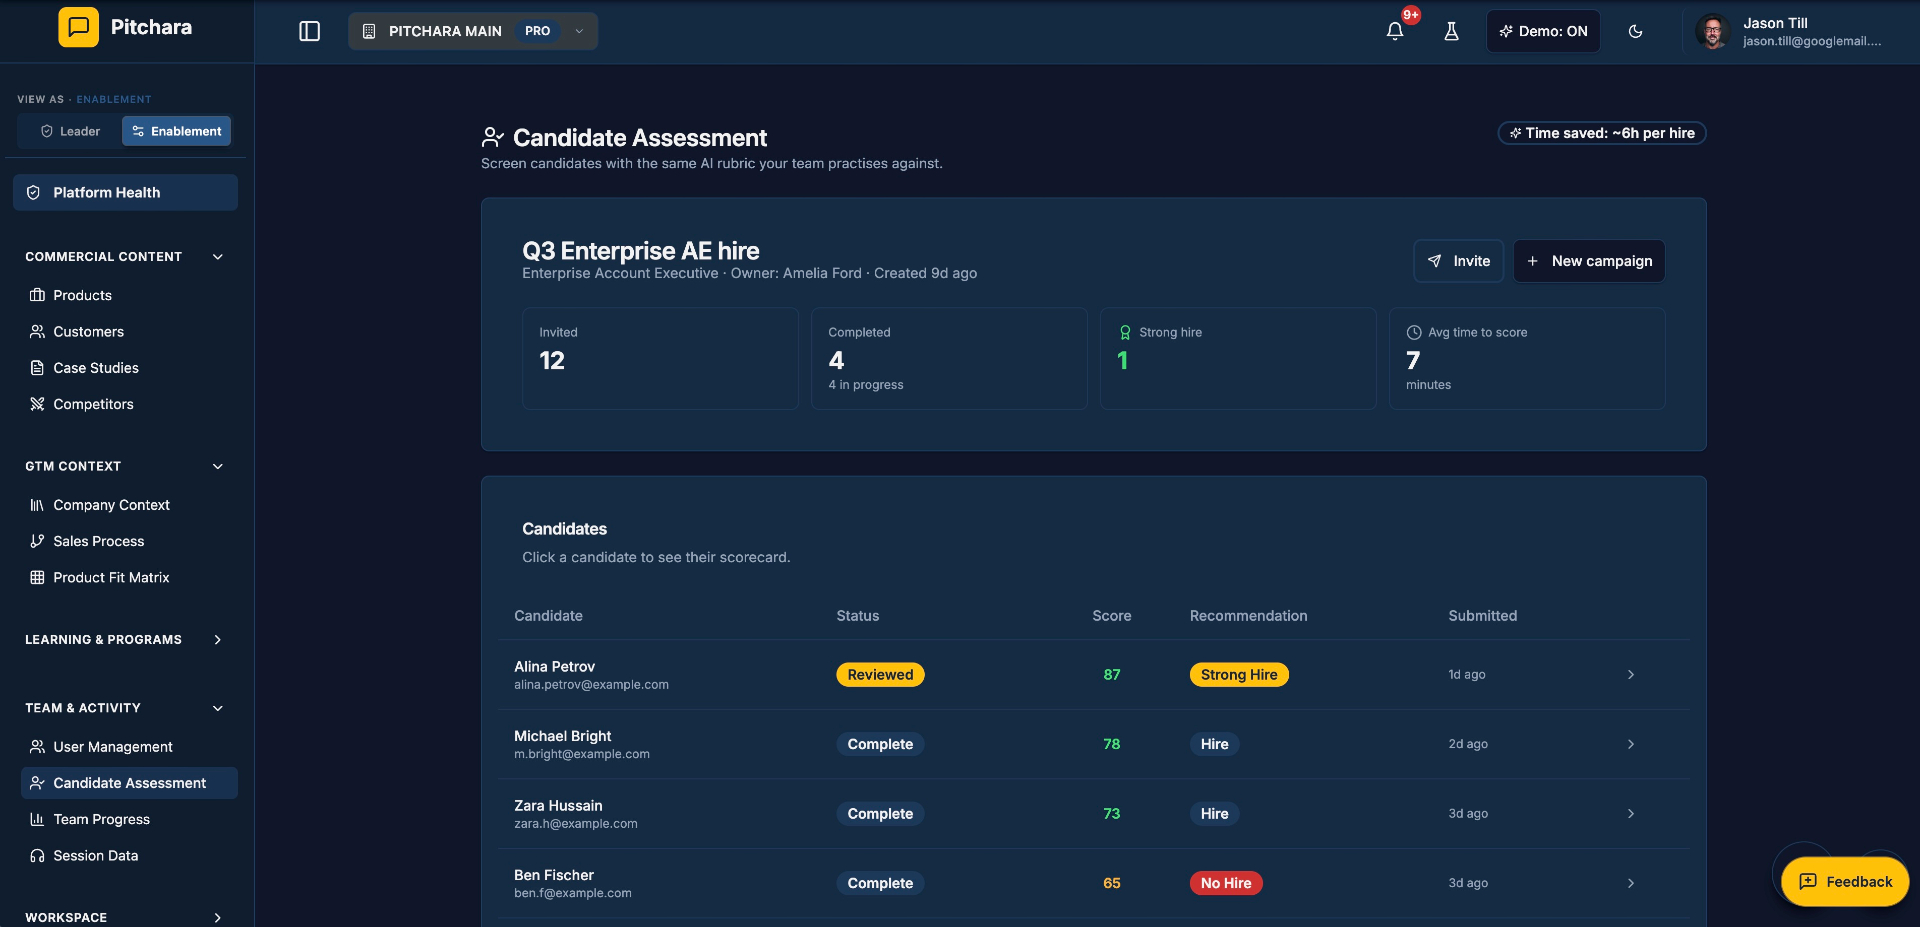1920x927 pixels.
Task: Open the flask labs icon
Action: point(1451,31)
